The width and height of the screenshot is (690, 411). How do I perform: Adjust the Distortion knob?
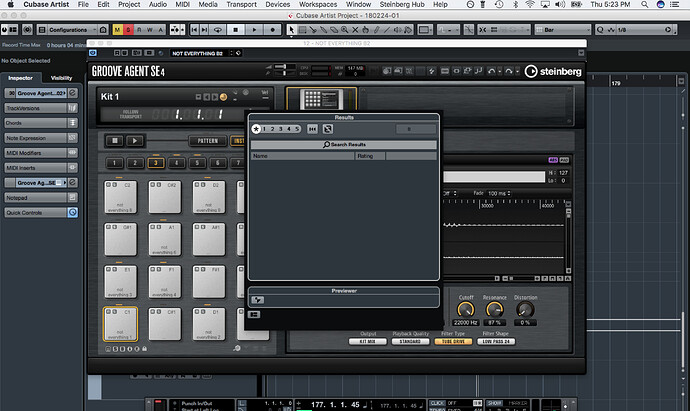coord(525,310)
